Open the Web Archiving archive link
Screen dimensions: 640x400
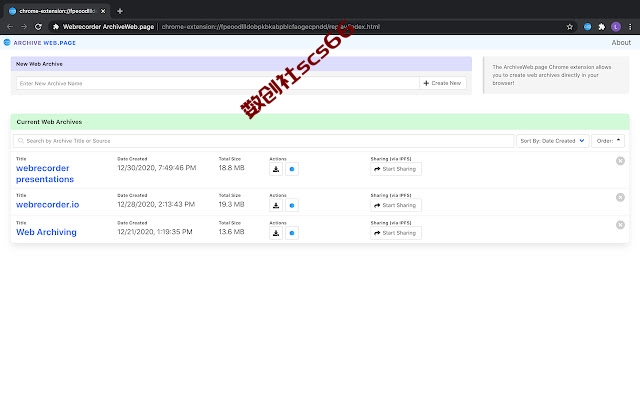point(46,232)
